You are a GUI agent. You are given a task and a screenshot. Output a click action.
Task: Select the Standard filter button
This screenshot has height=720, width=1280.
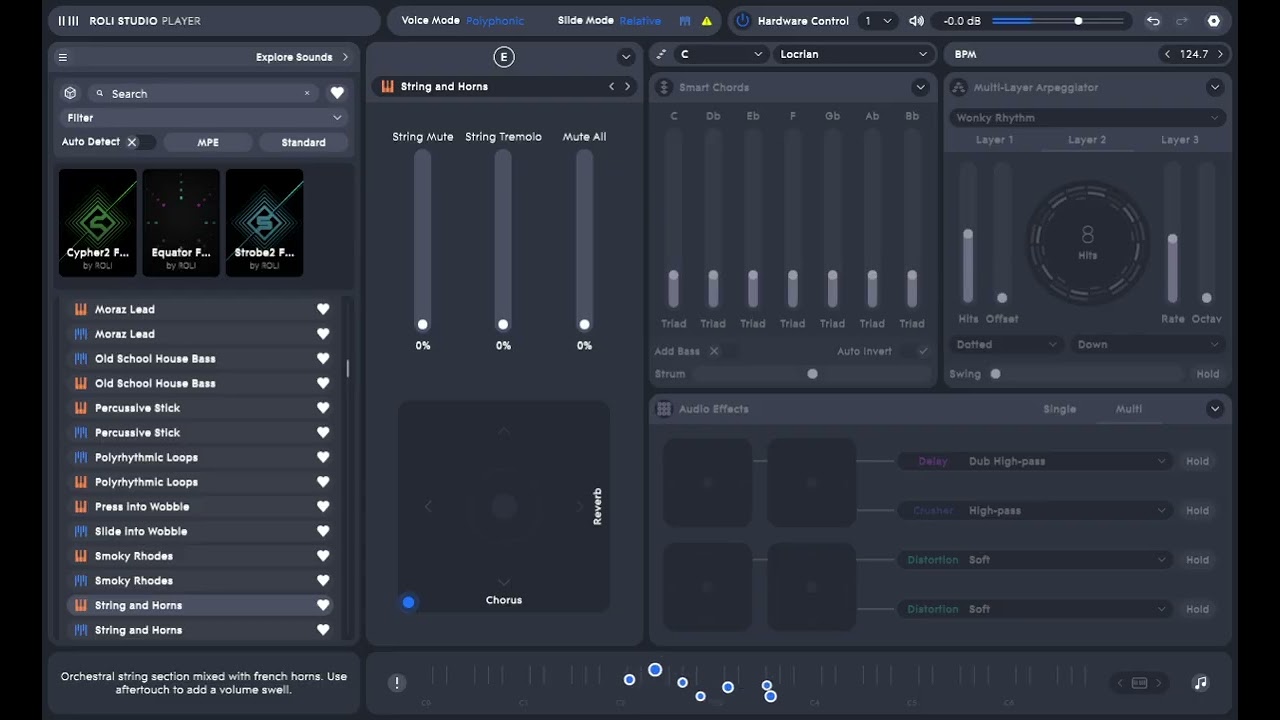tap(303, 142)
